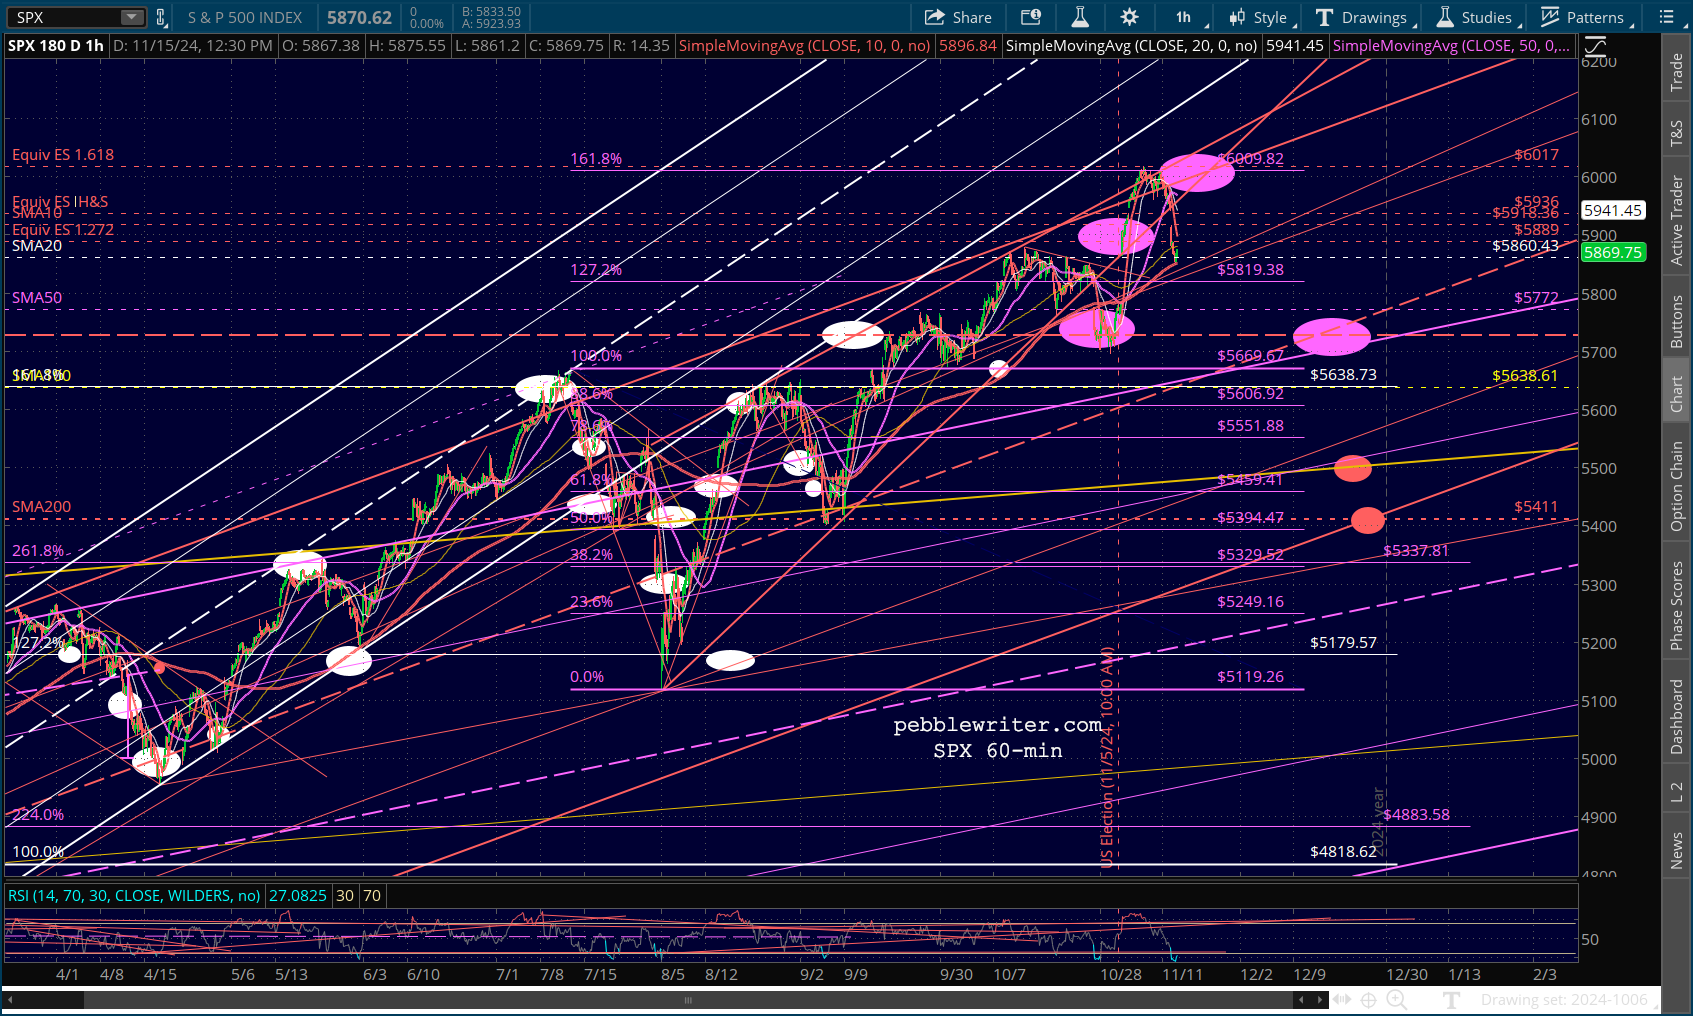The width and height of the screenshot is (1693, 1016).
Task: Click the SMA200 line label
Action: click(x=42, y=507)
